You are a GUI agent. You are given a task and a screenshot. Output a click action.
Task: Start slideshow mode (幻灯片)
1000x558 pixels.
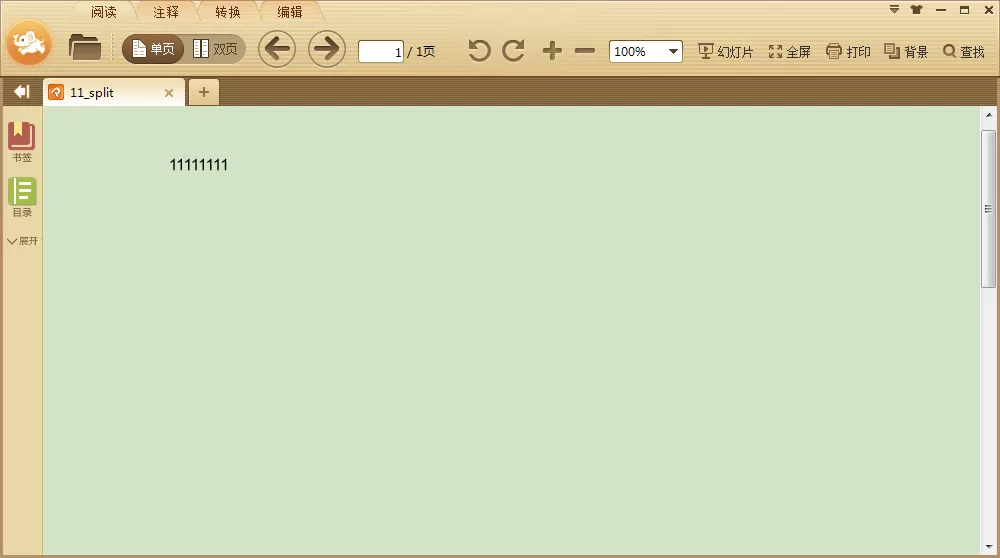(726, 52)
